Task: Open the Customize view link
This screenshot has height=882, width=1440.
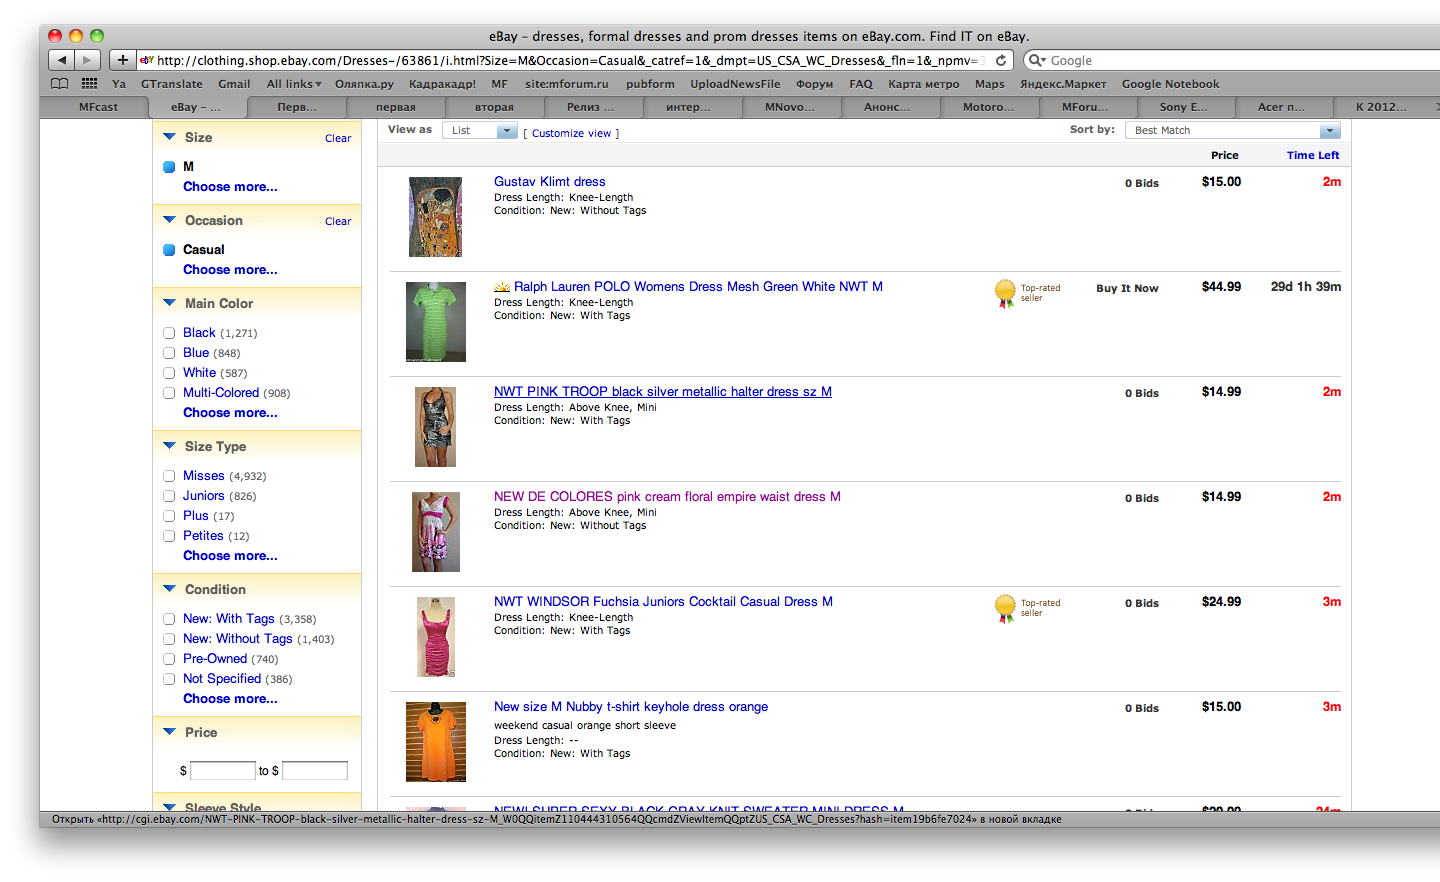Action: (x=571, y=133)
